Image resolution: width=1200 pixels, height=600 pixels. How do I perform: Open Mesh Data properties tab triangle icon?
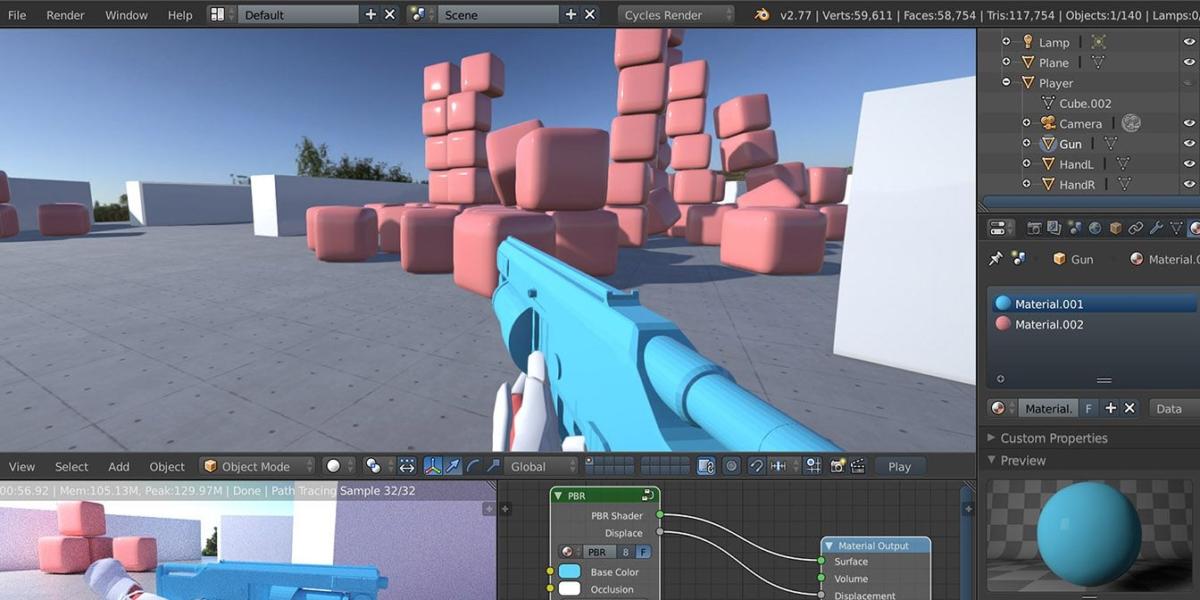click(x=1176, y=228)
